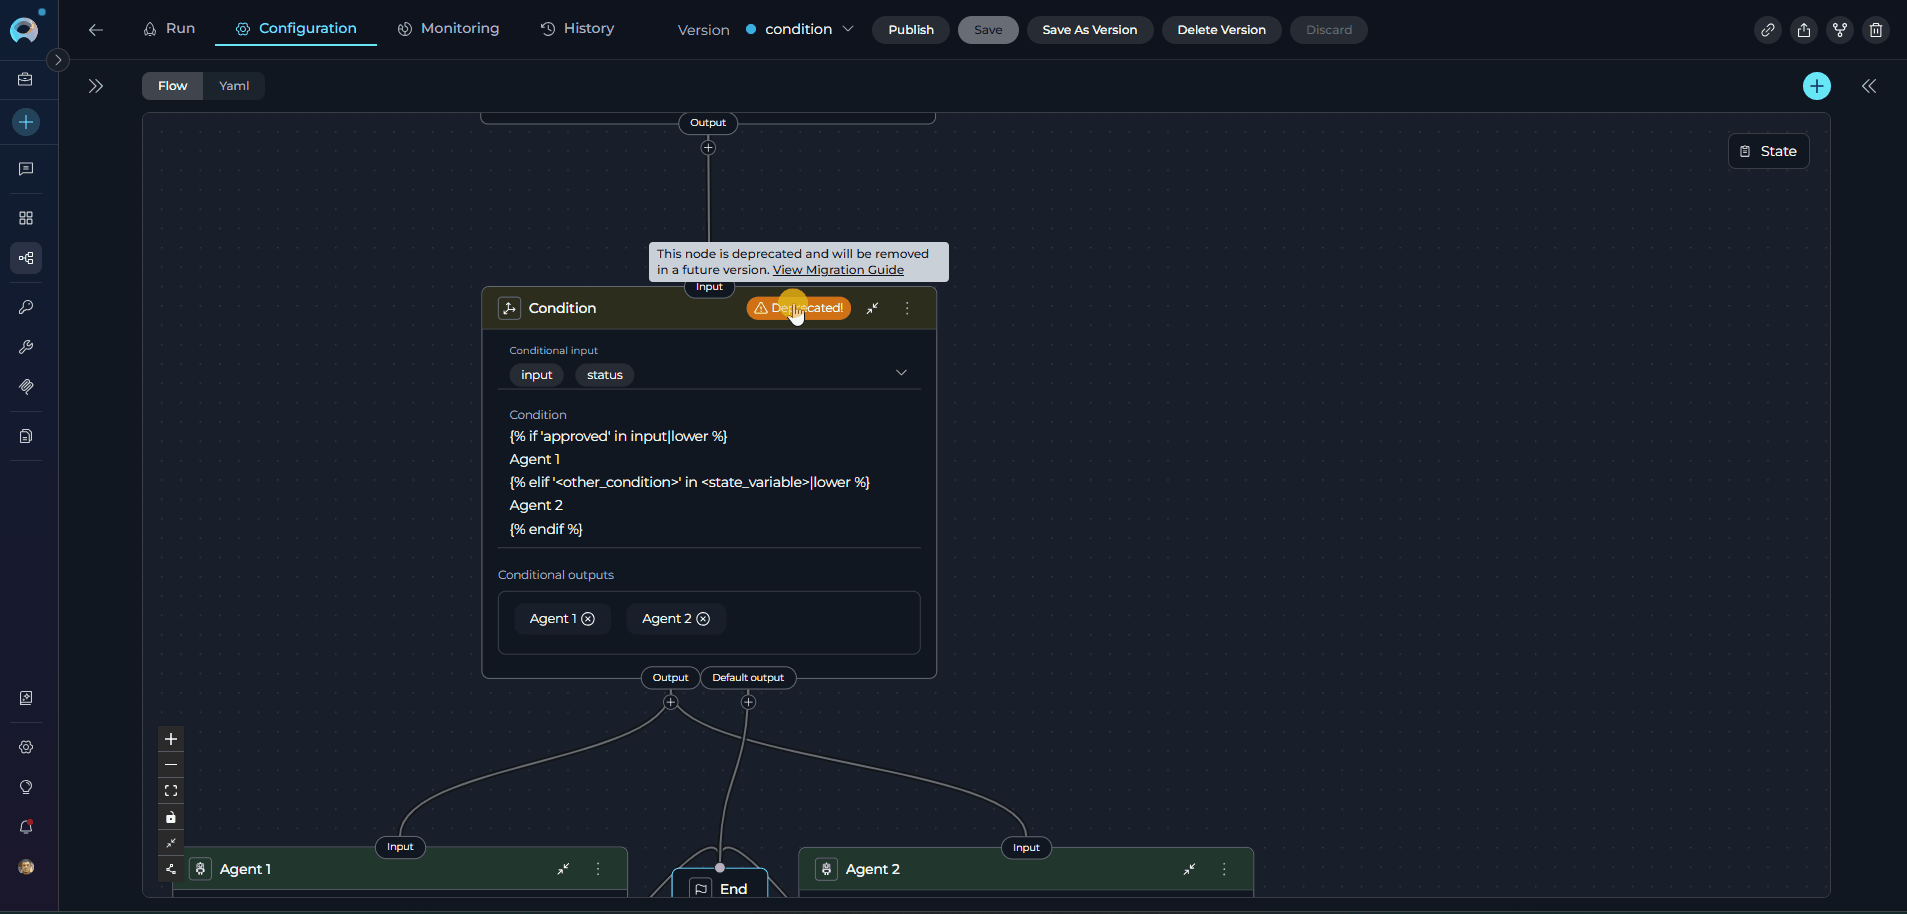Open the History tab
Screen dimensions: 1907x914
pos(577,29)
